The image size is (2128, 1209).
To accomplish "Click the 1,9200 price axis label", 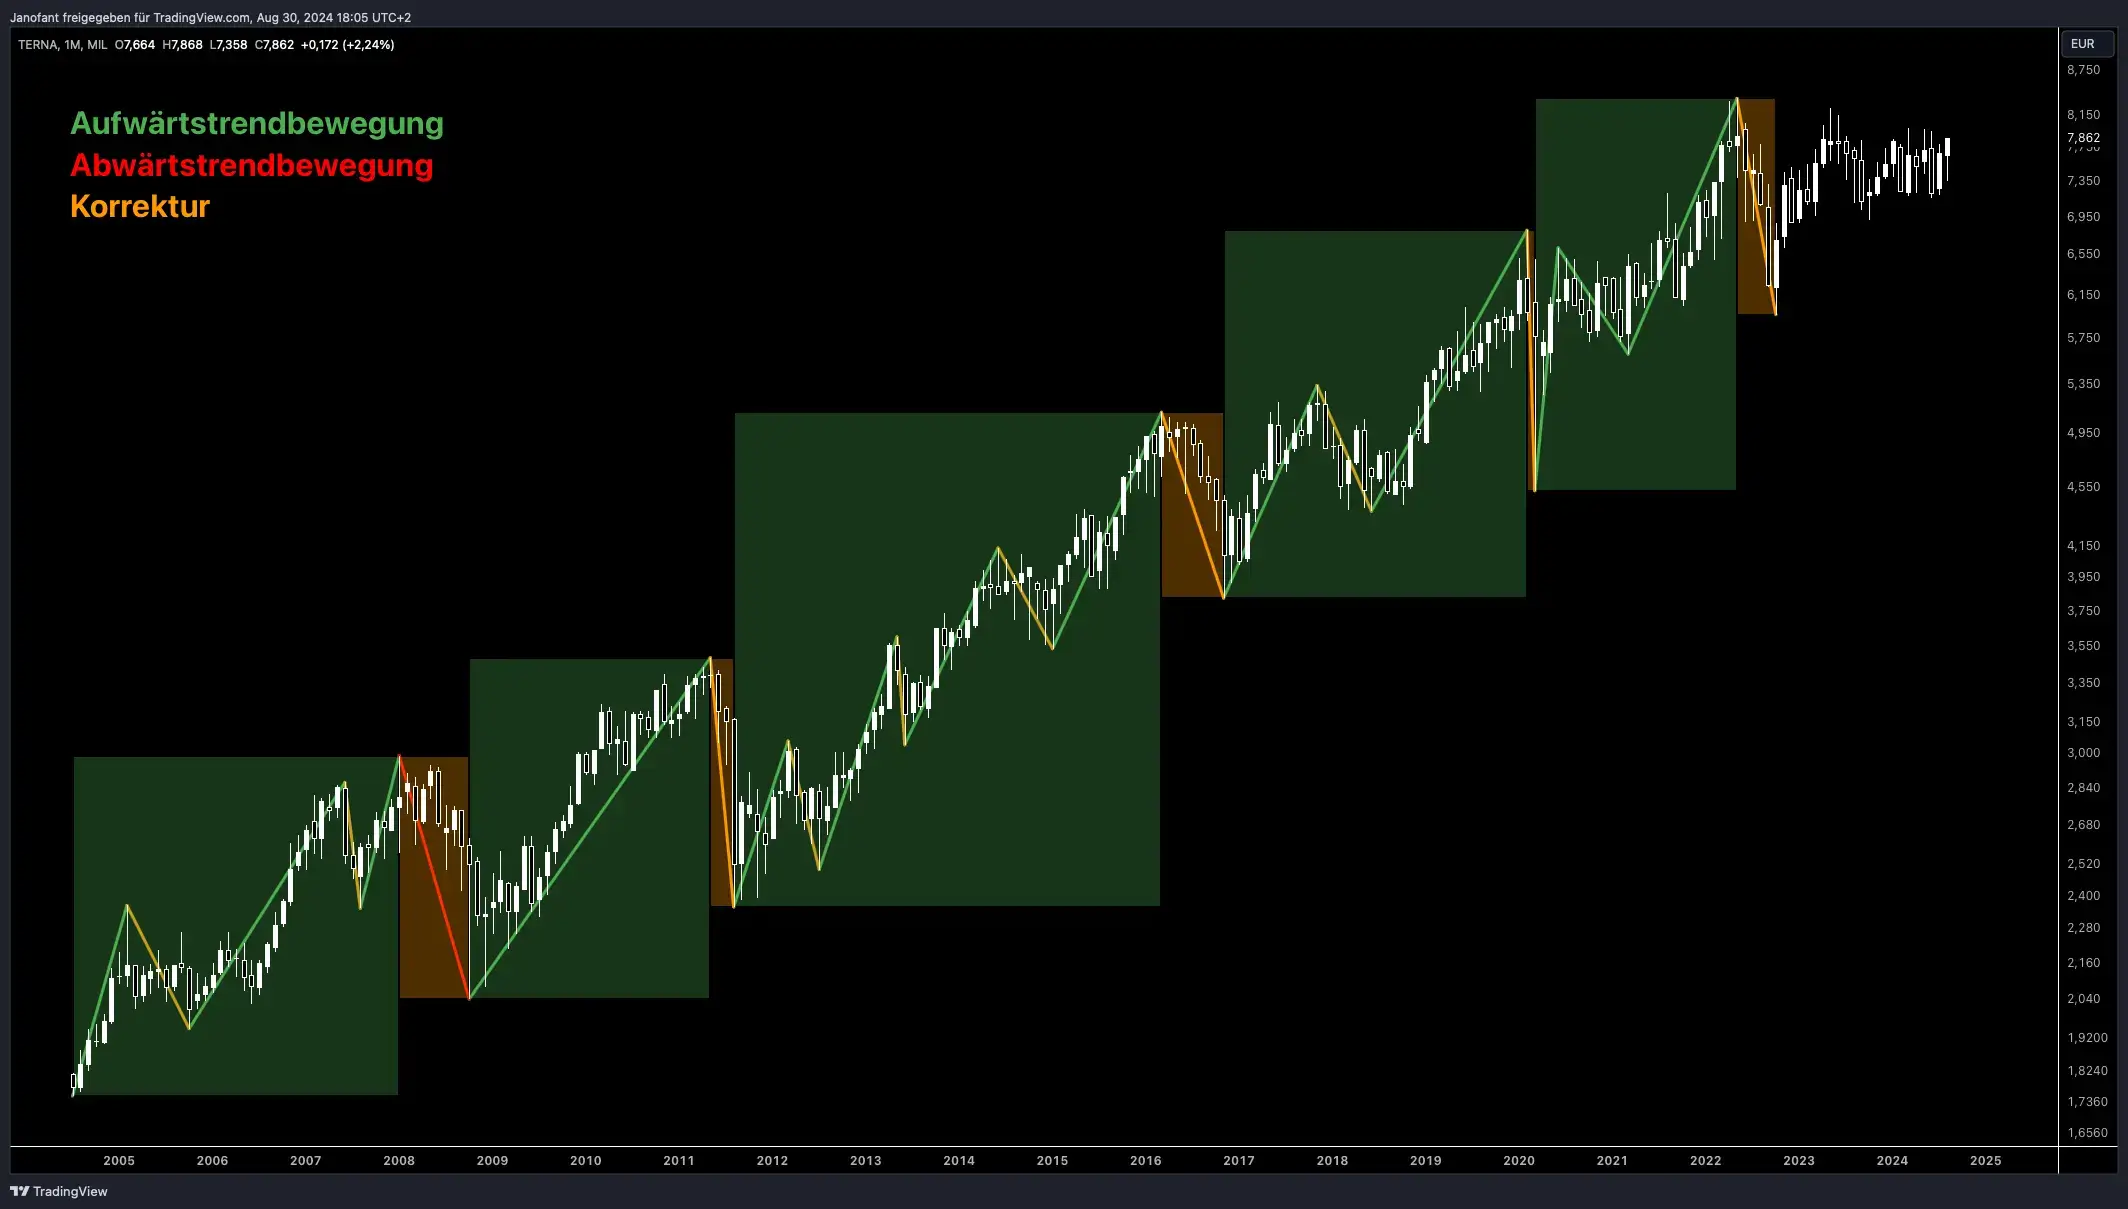I will pos(2087,1038).
